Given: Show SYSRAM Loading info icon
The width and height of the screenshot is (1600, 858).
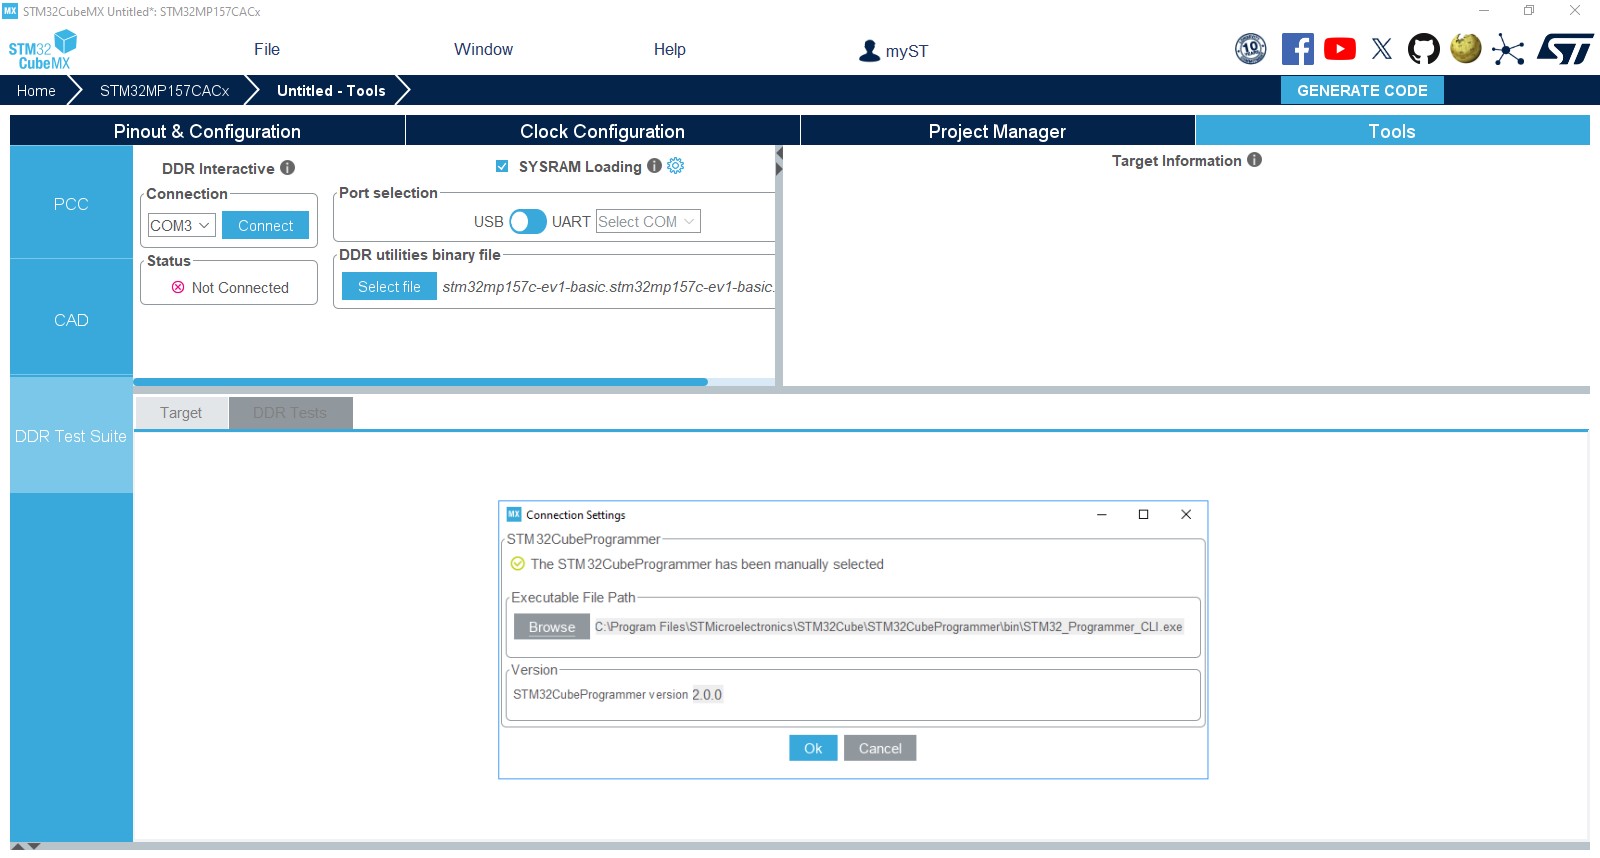Looking at the screenshot, I should [654, 166].
